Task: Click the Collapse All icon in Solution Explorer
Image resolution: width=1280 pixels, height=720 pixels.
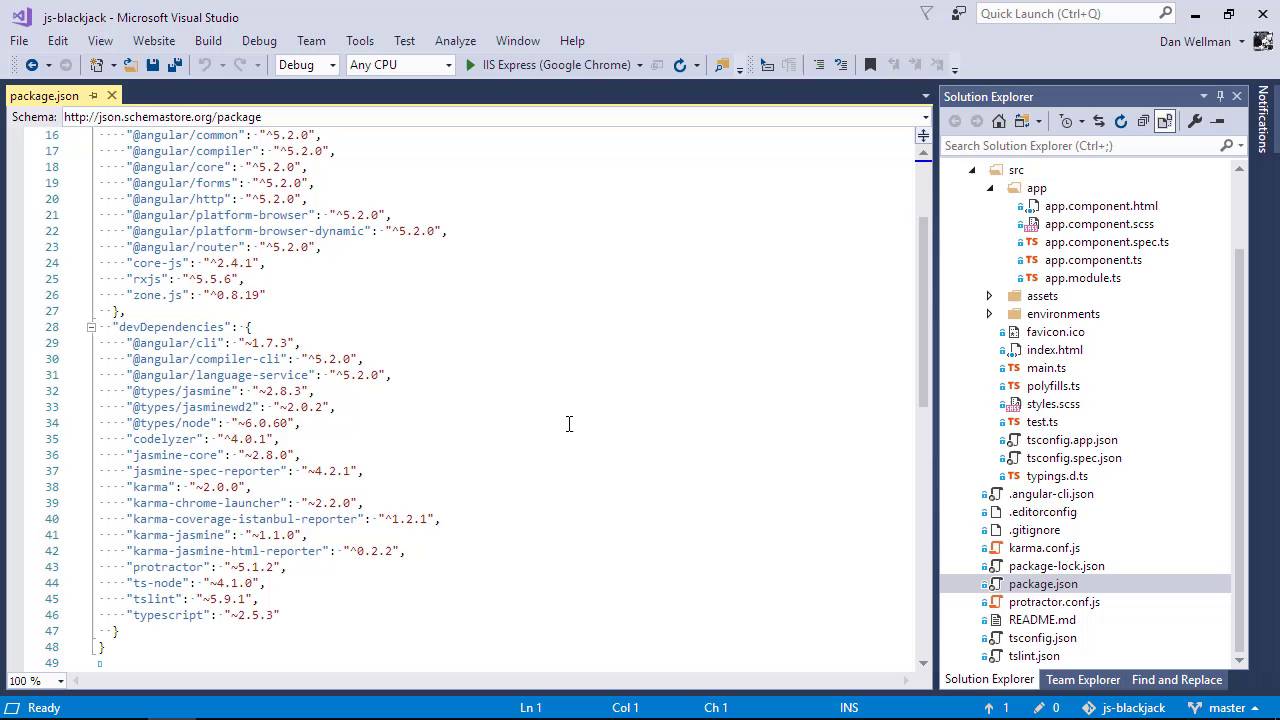Action: coord(1143,121)
